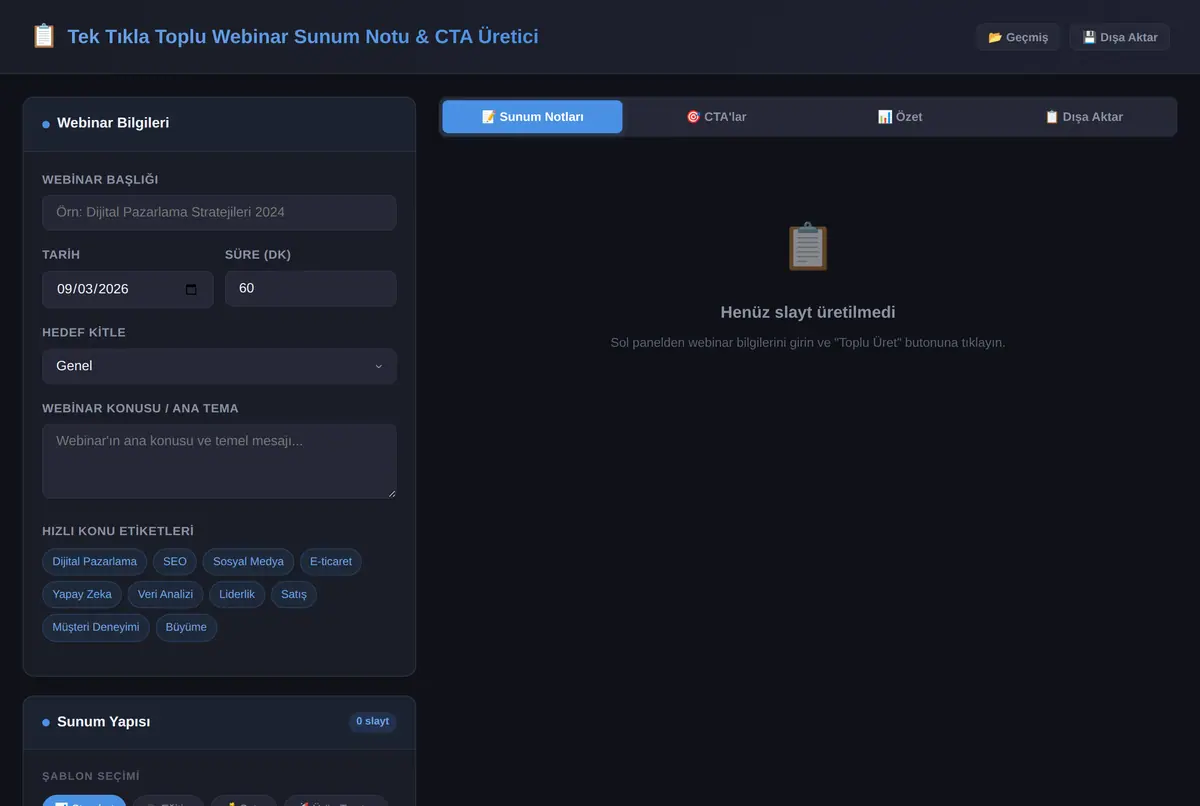Image resolution: width=1200 pixels, height=806 pixels.
Task: Select the Satış topic tag
Action: tap(294, 595)
